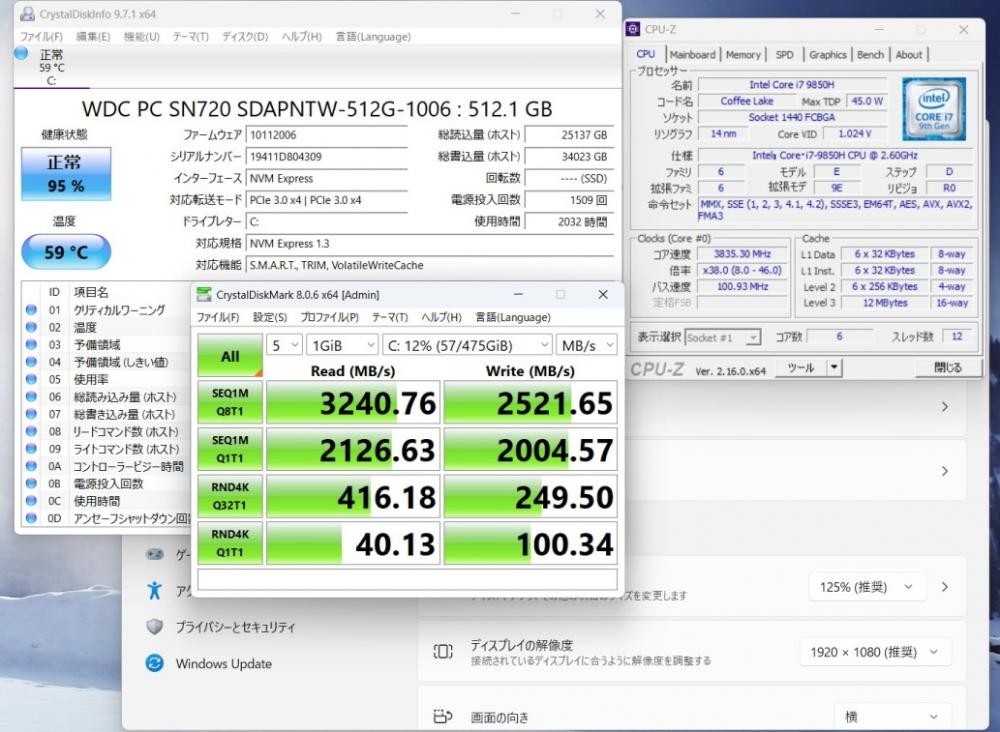Run the SEQ1M Q8T1 benchmark test
This screenshot has width=1000, height=732.
point(230,401)
